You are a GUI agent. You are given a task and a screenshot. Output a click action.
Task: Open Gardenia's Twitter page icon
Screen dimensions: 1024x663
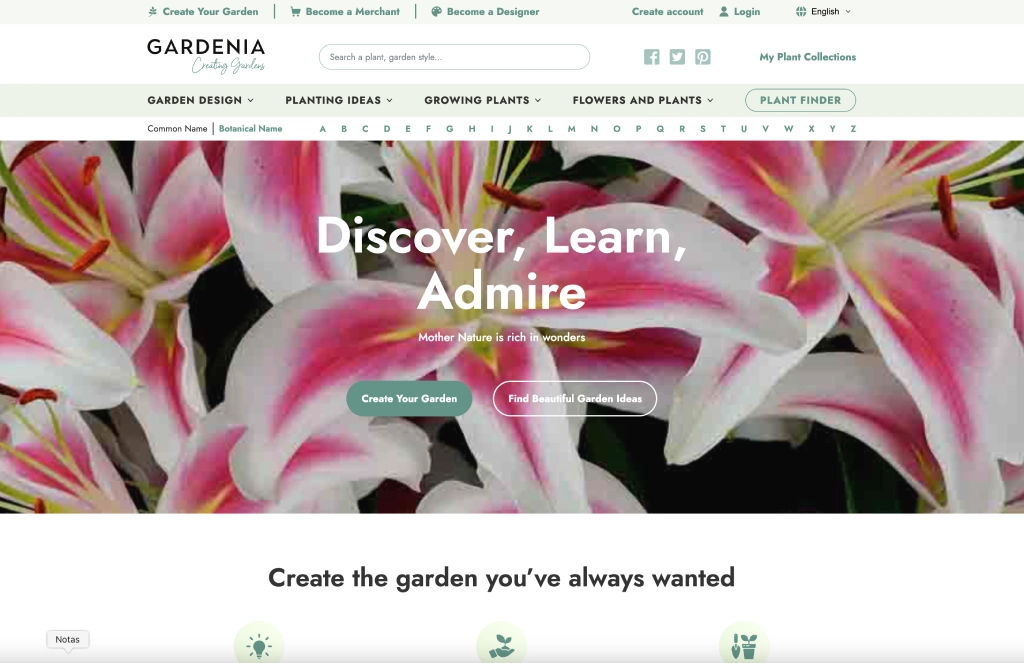click(x=677, y=57)
